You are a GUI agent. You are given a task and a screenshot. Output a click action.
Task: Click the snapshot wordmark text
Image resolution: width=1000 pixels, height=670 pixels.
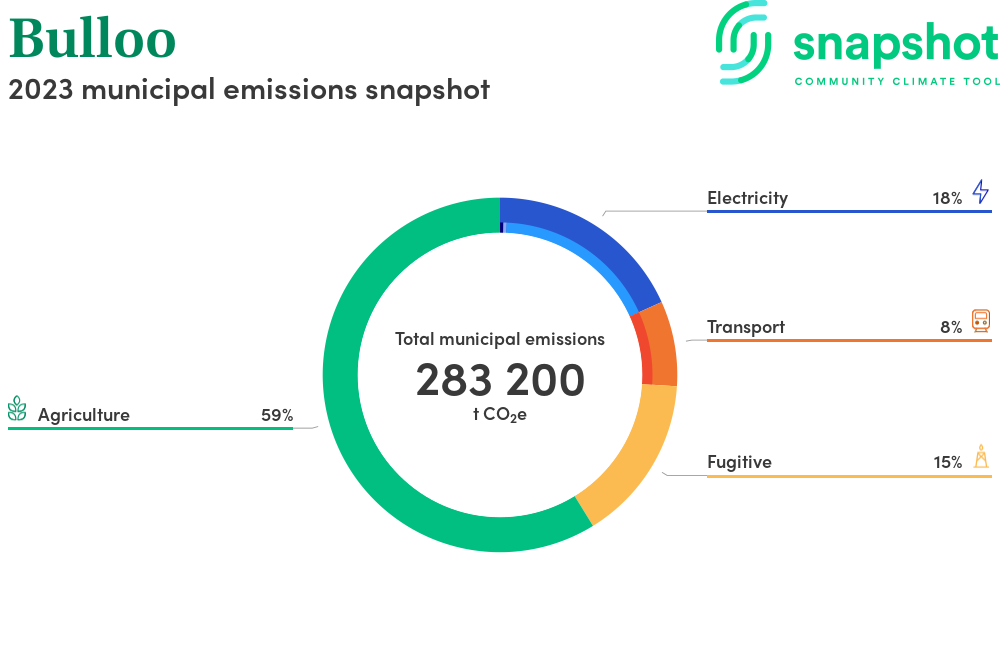[x=895, y=44]
